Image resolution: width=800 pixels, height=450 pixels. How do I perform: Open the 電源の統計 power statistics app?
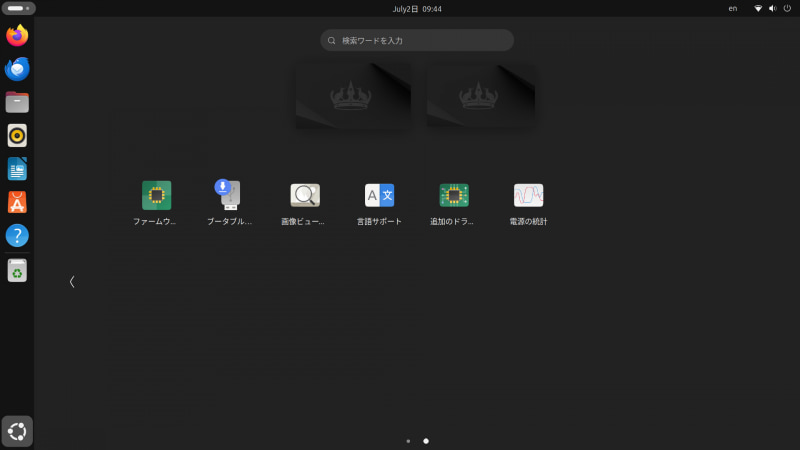click(528, 203)
